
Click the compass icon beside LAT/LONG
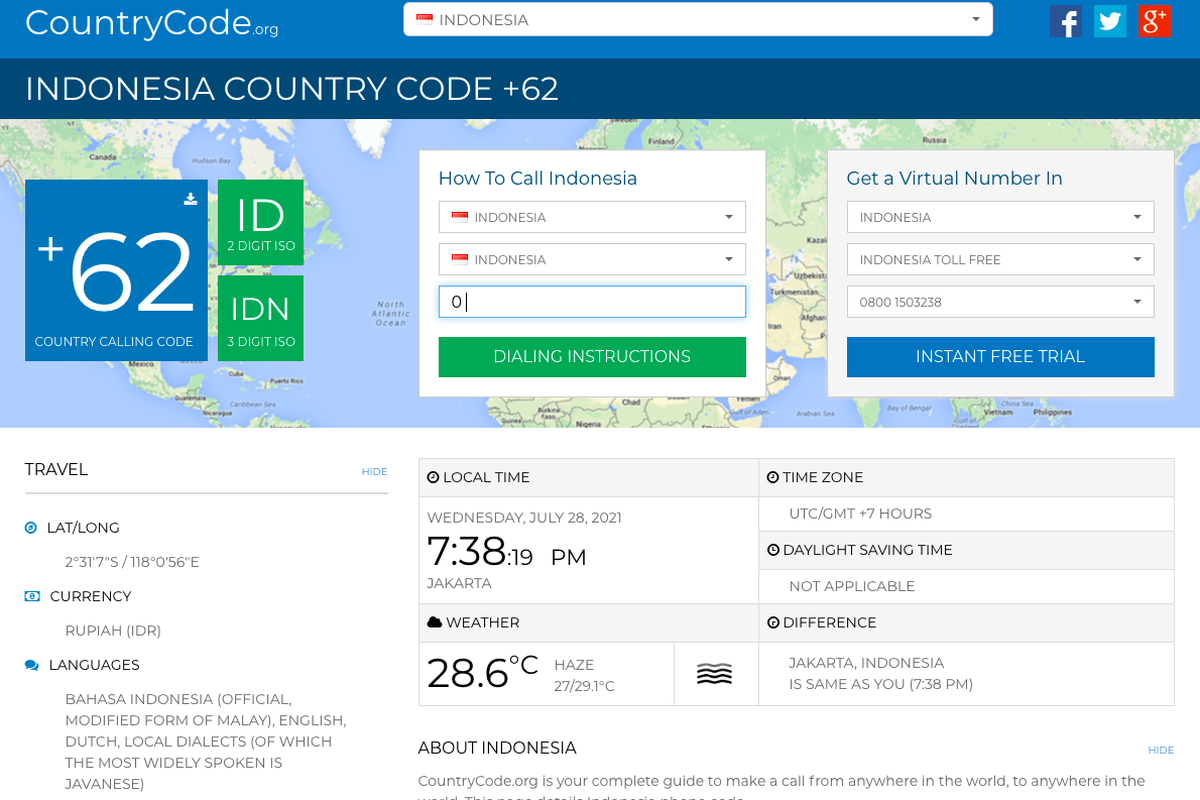(x=31, y=527)
